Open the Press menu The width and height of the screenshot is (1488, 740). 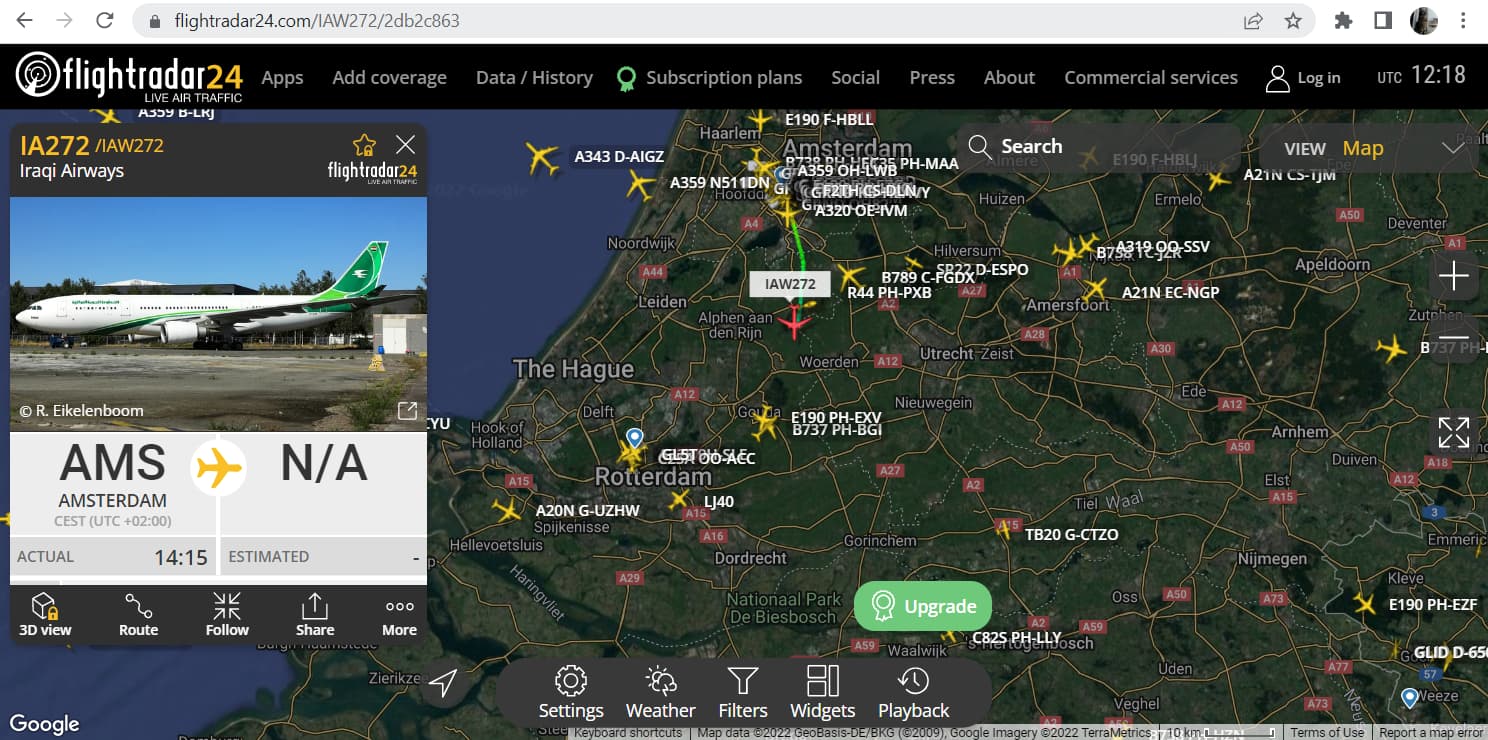[932, 78]
